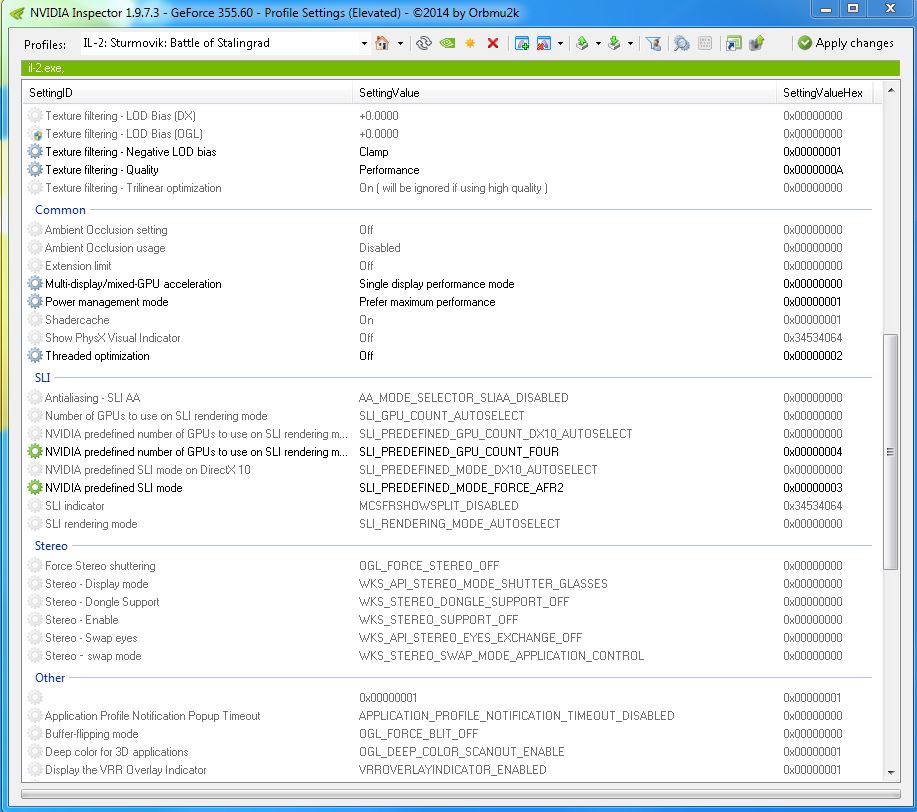Click the green-arrow icon left of Apply changes
Image resolution: width=917 pixels, height=812 pixels.
[756, 43]
